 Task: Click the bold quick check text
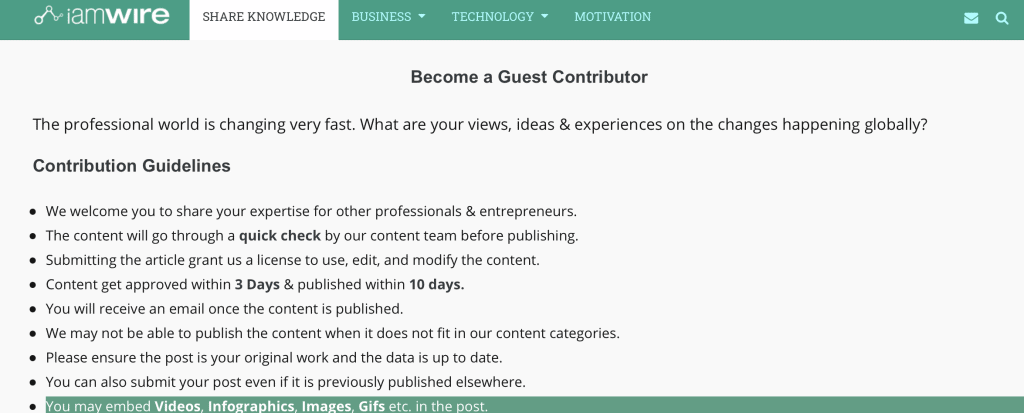coord(280,235)
